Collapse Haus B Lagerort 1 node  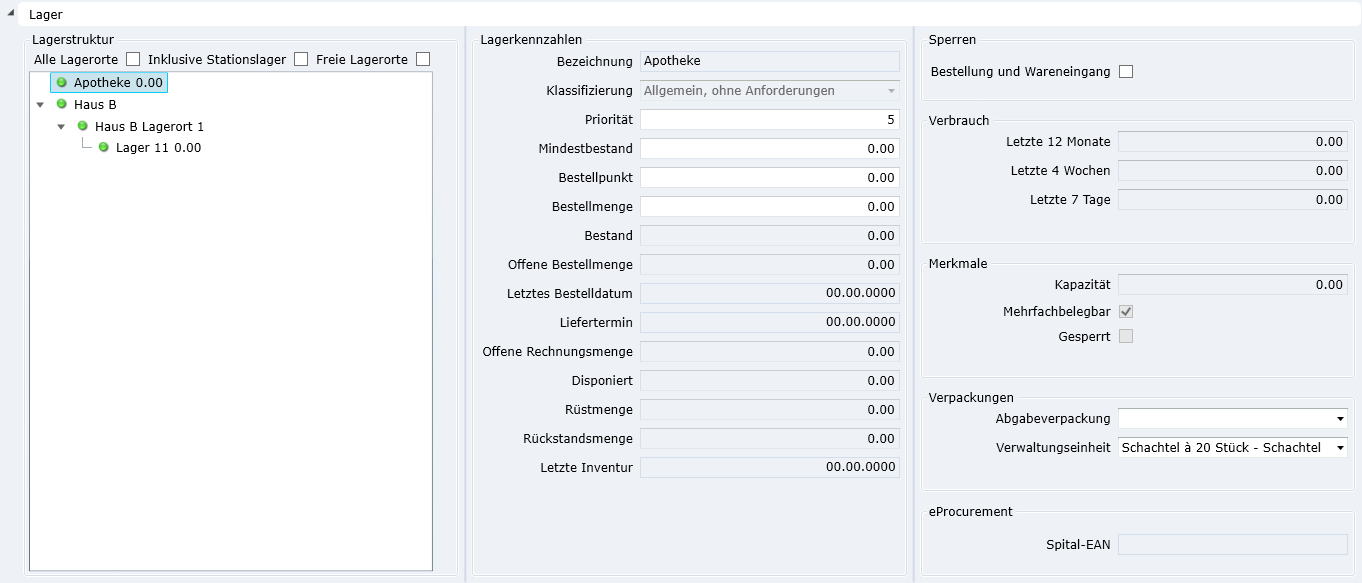coord(61,127)
